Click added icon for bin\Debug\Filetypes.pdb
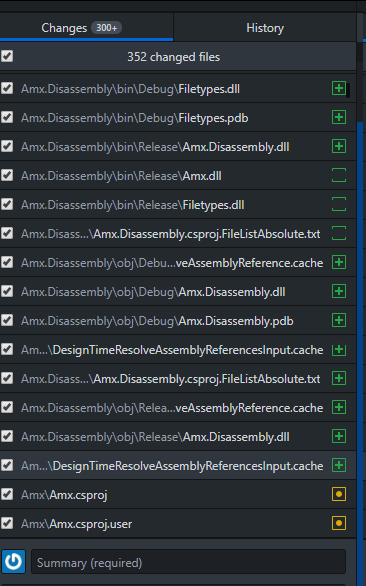This screenshot has width=366, height=586. click(339, 117)
